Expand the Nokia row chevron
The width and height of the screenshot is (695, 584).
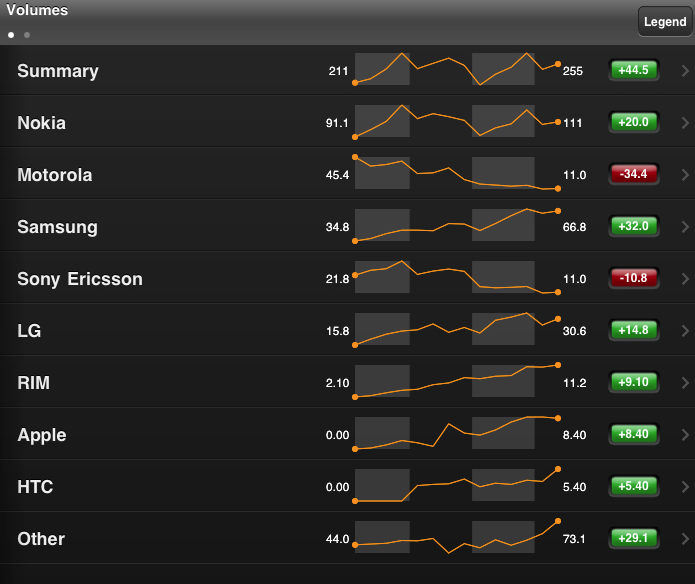click(x=685, y=122)
